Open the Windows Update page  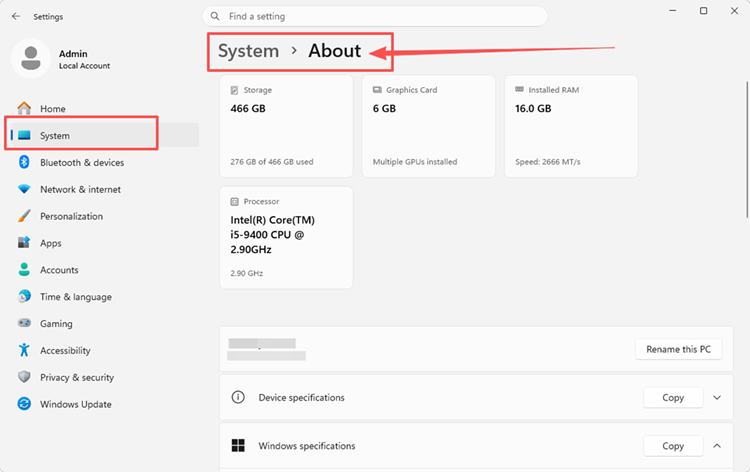(x=103, y=404)
